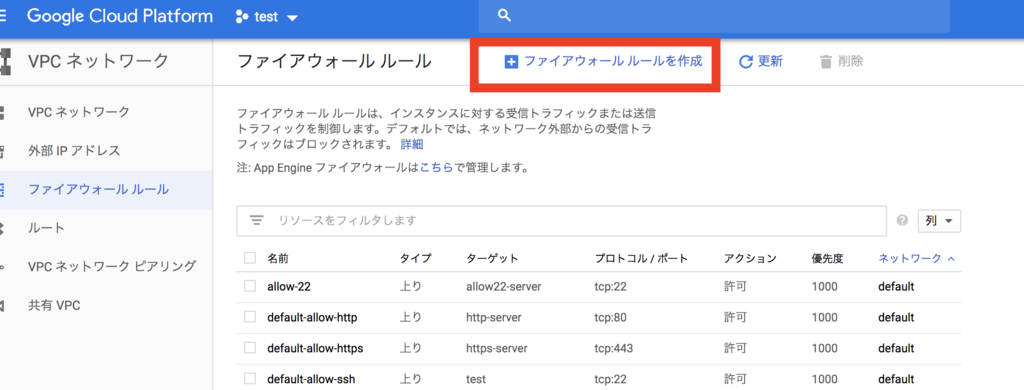This screenshot has height=390, width=1024.
Task: Click the allow22-server target cell
Action: click(x=504, y=286)
